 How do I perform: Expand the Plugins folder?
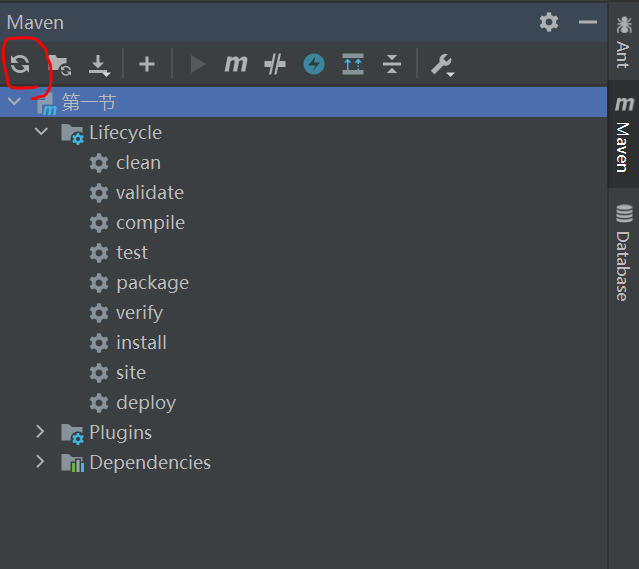click(40, 432)
